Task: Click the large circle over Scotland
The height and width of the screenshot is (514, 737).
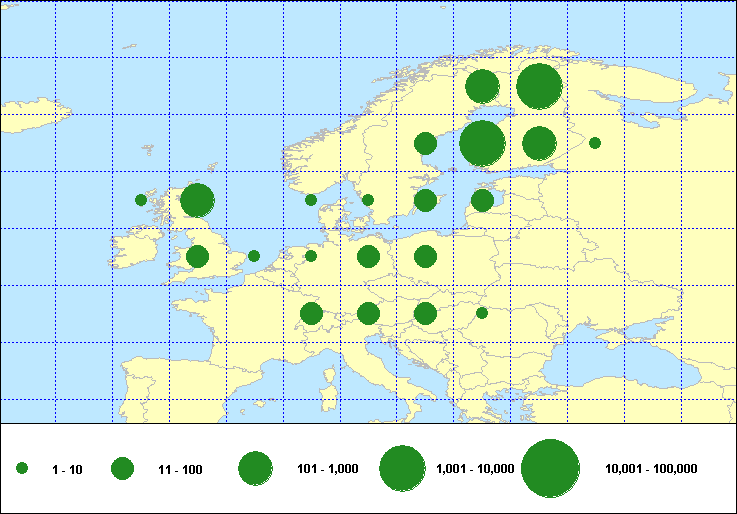Action: click(197, 200)
